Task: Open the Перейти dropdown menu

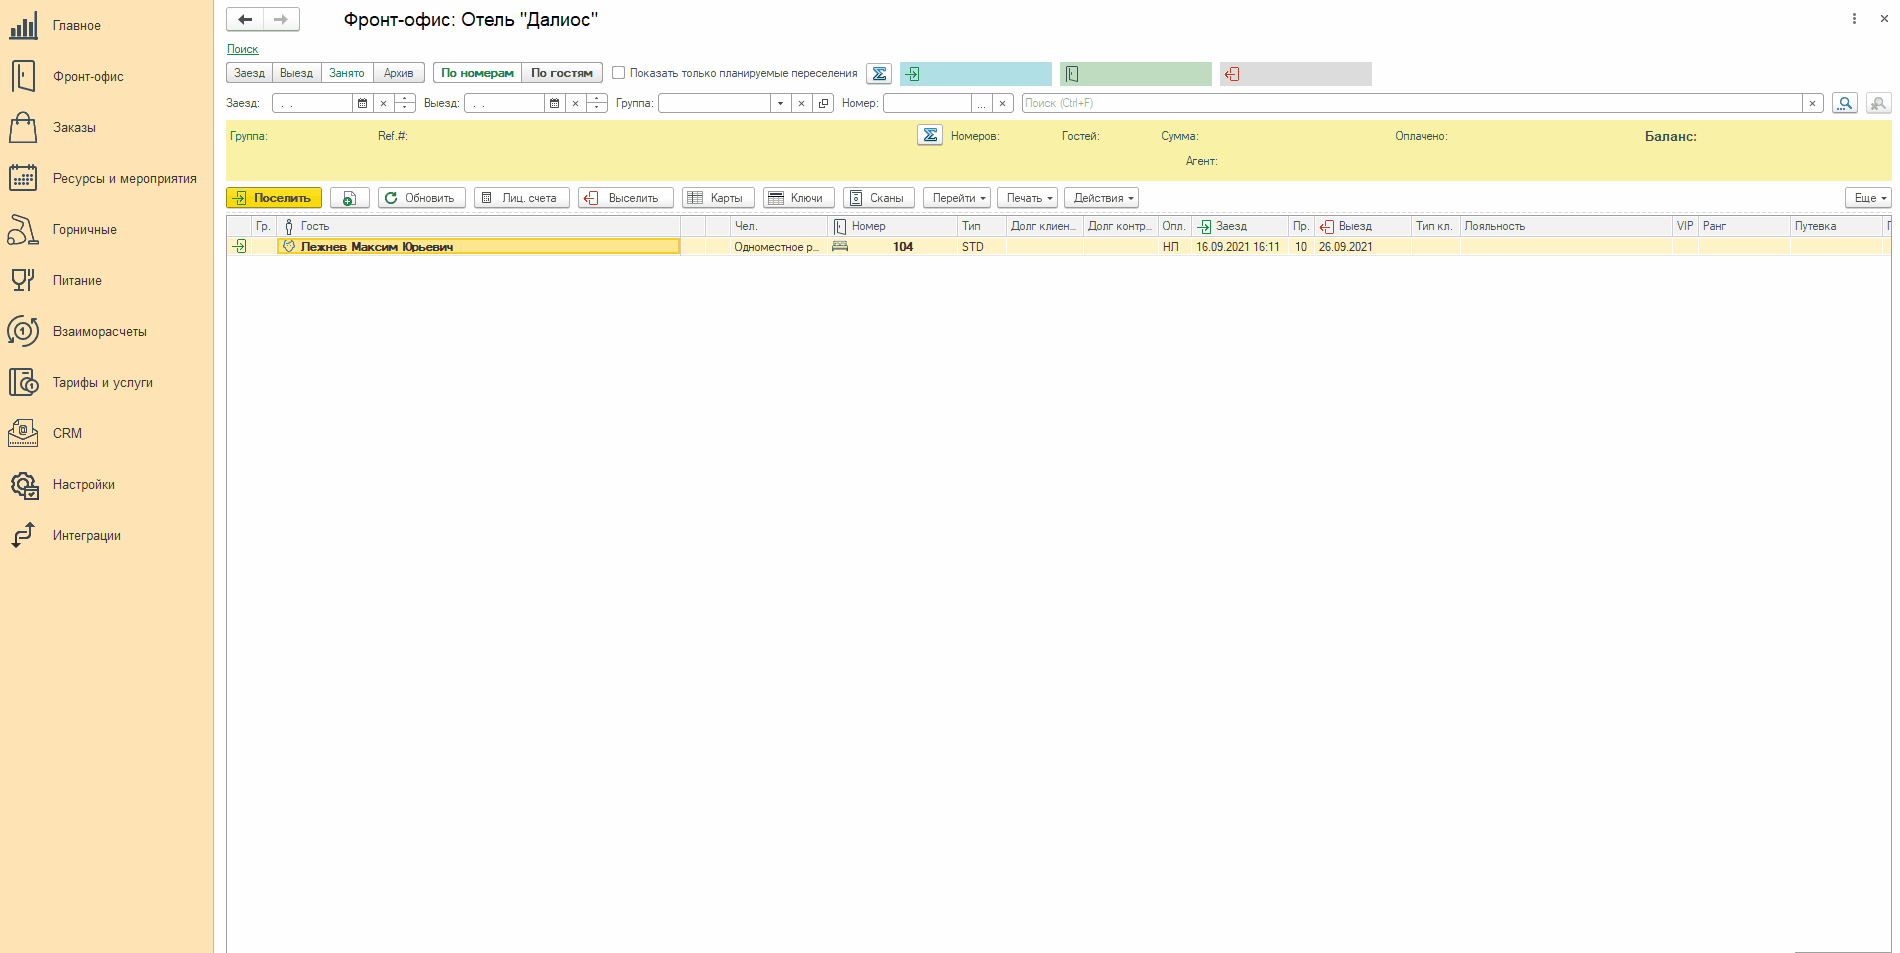Action: pyautogui.click(x=957, y=198)
